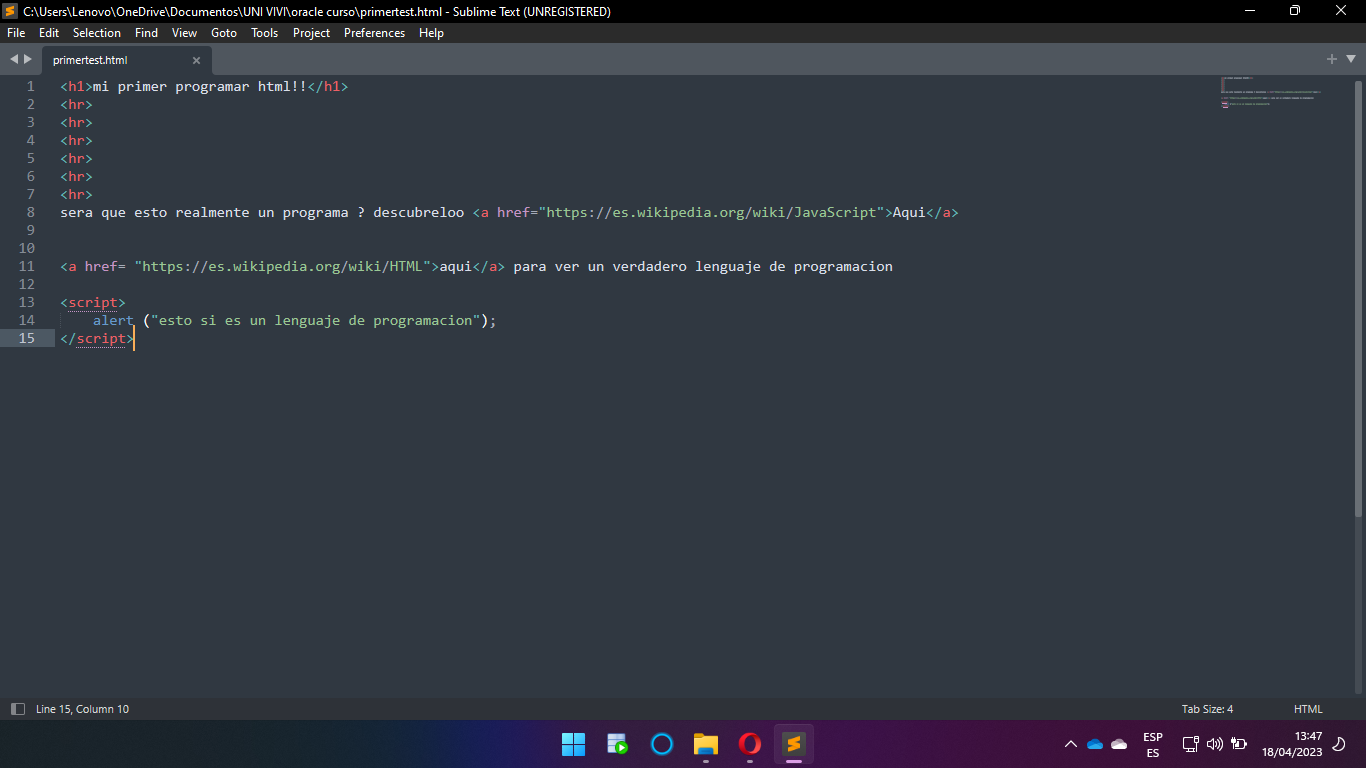Open the Goto menu
The image size is (1366, 768).
[224, 33]
